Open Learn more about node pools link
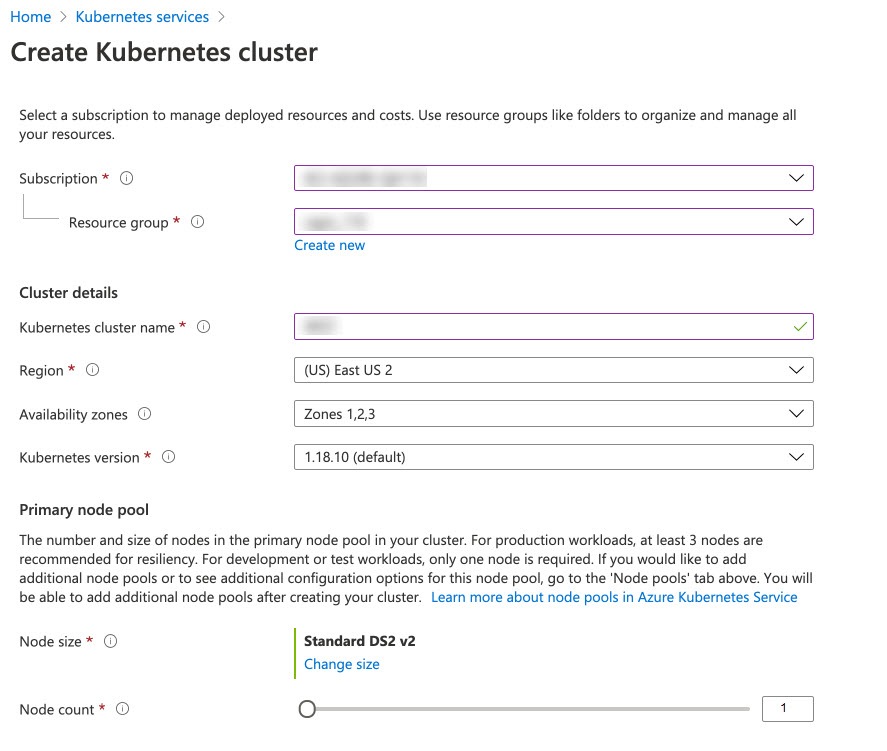The image size is (887, 751). 614,597
